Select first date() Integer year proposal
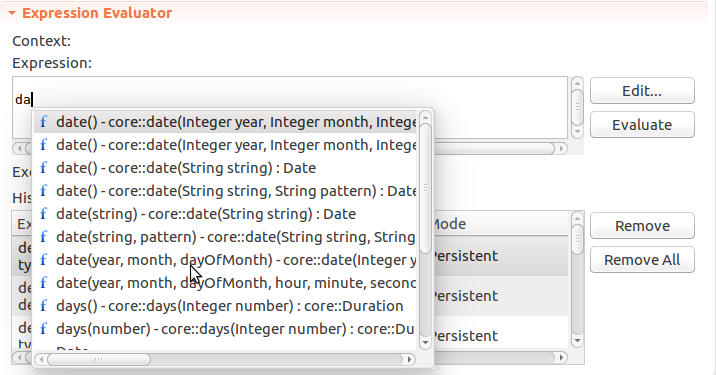This screenshot has width=716, height=375. 225,122
